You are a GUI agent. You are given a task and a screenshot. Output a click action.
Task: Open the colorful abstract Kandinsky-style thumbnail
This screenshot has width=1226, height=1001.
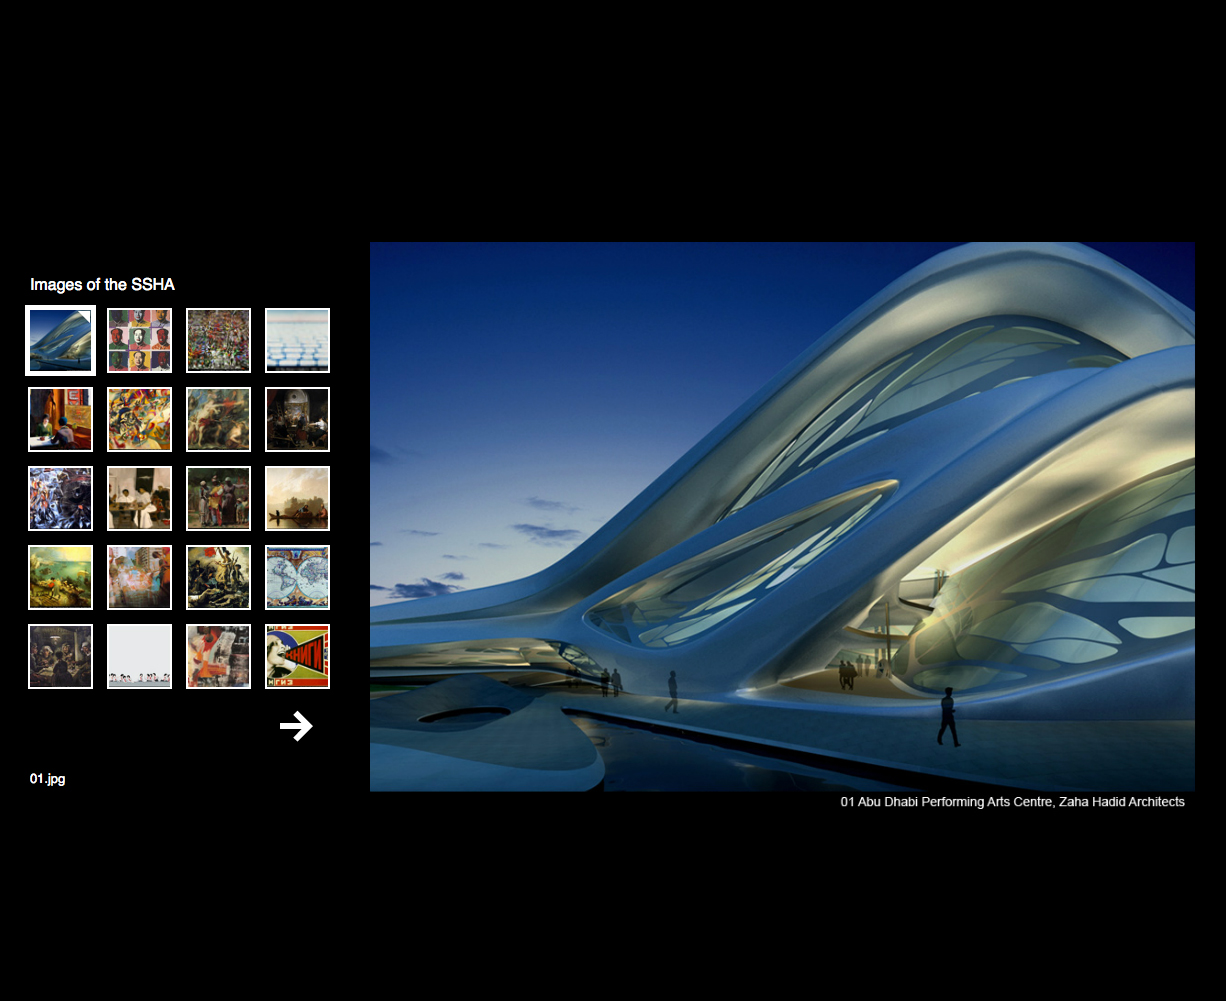click(139, 419)
